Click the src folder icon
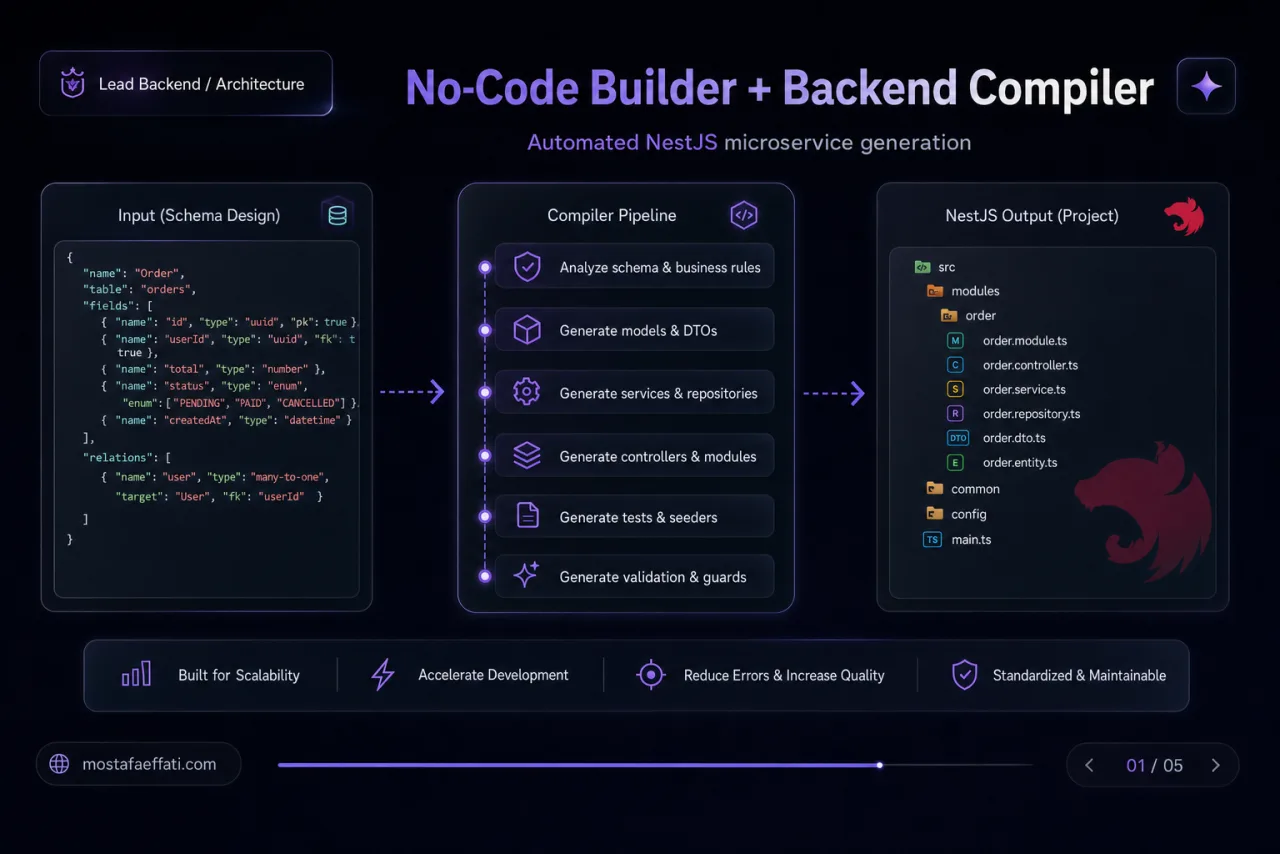 922,267
